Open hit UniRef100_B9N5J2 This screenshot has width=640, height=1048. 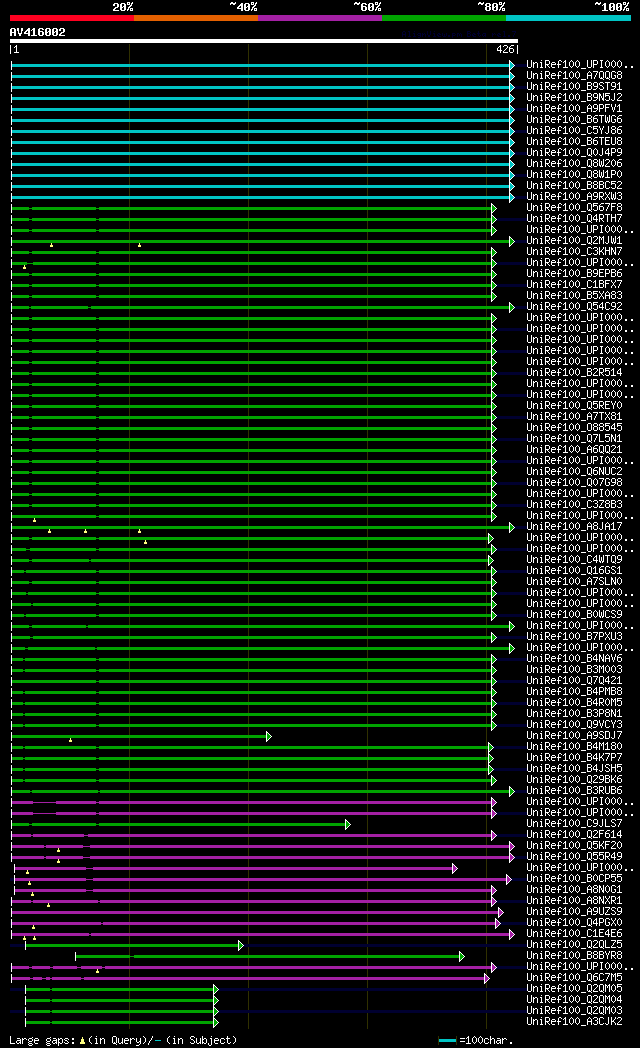[574, 98]
